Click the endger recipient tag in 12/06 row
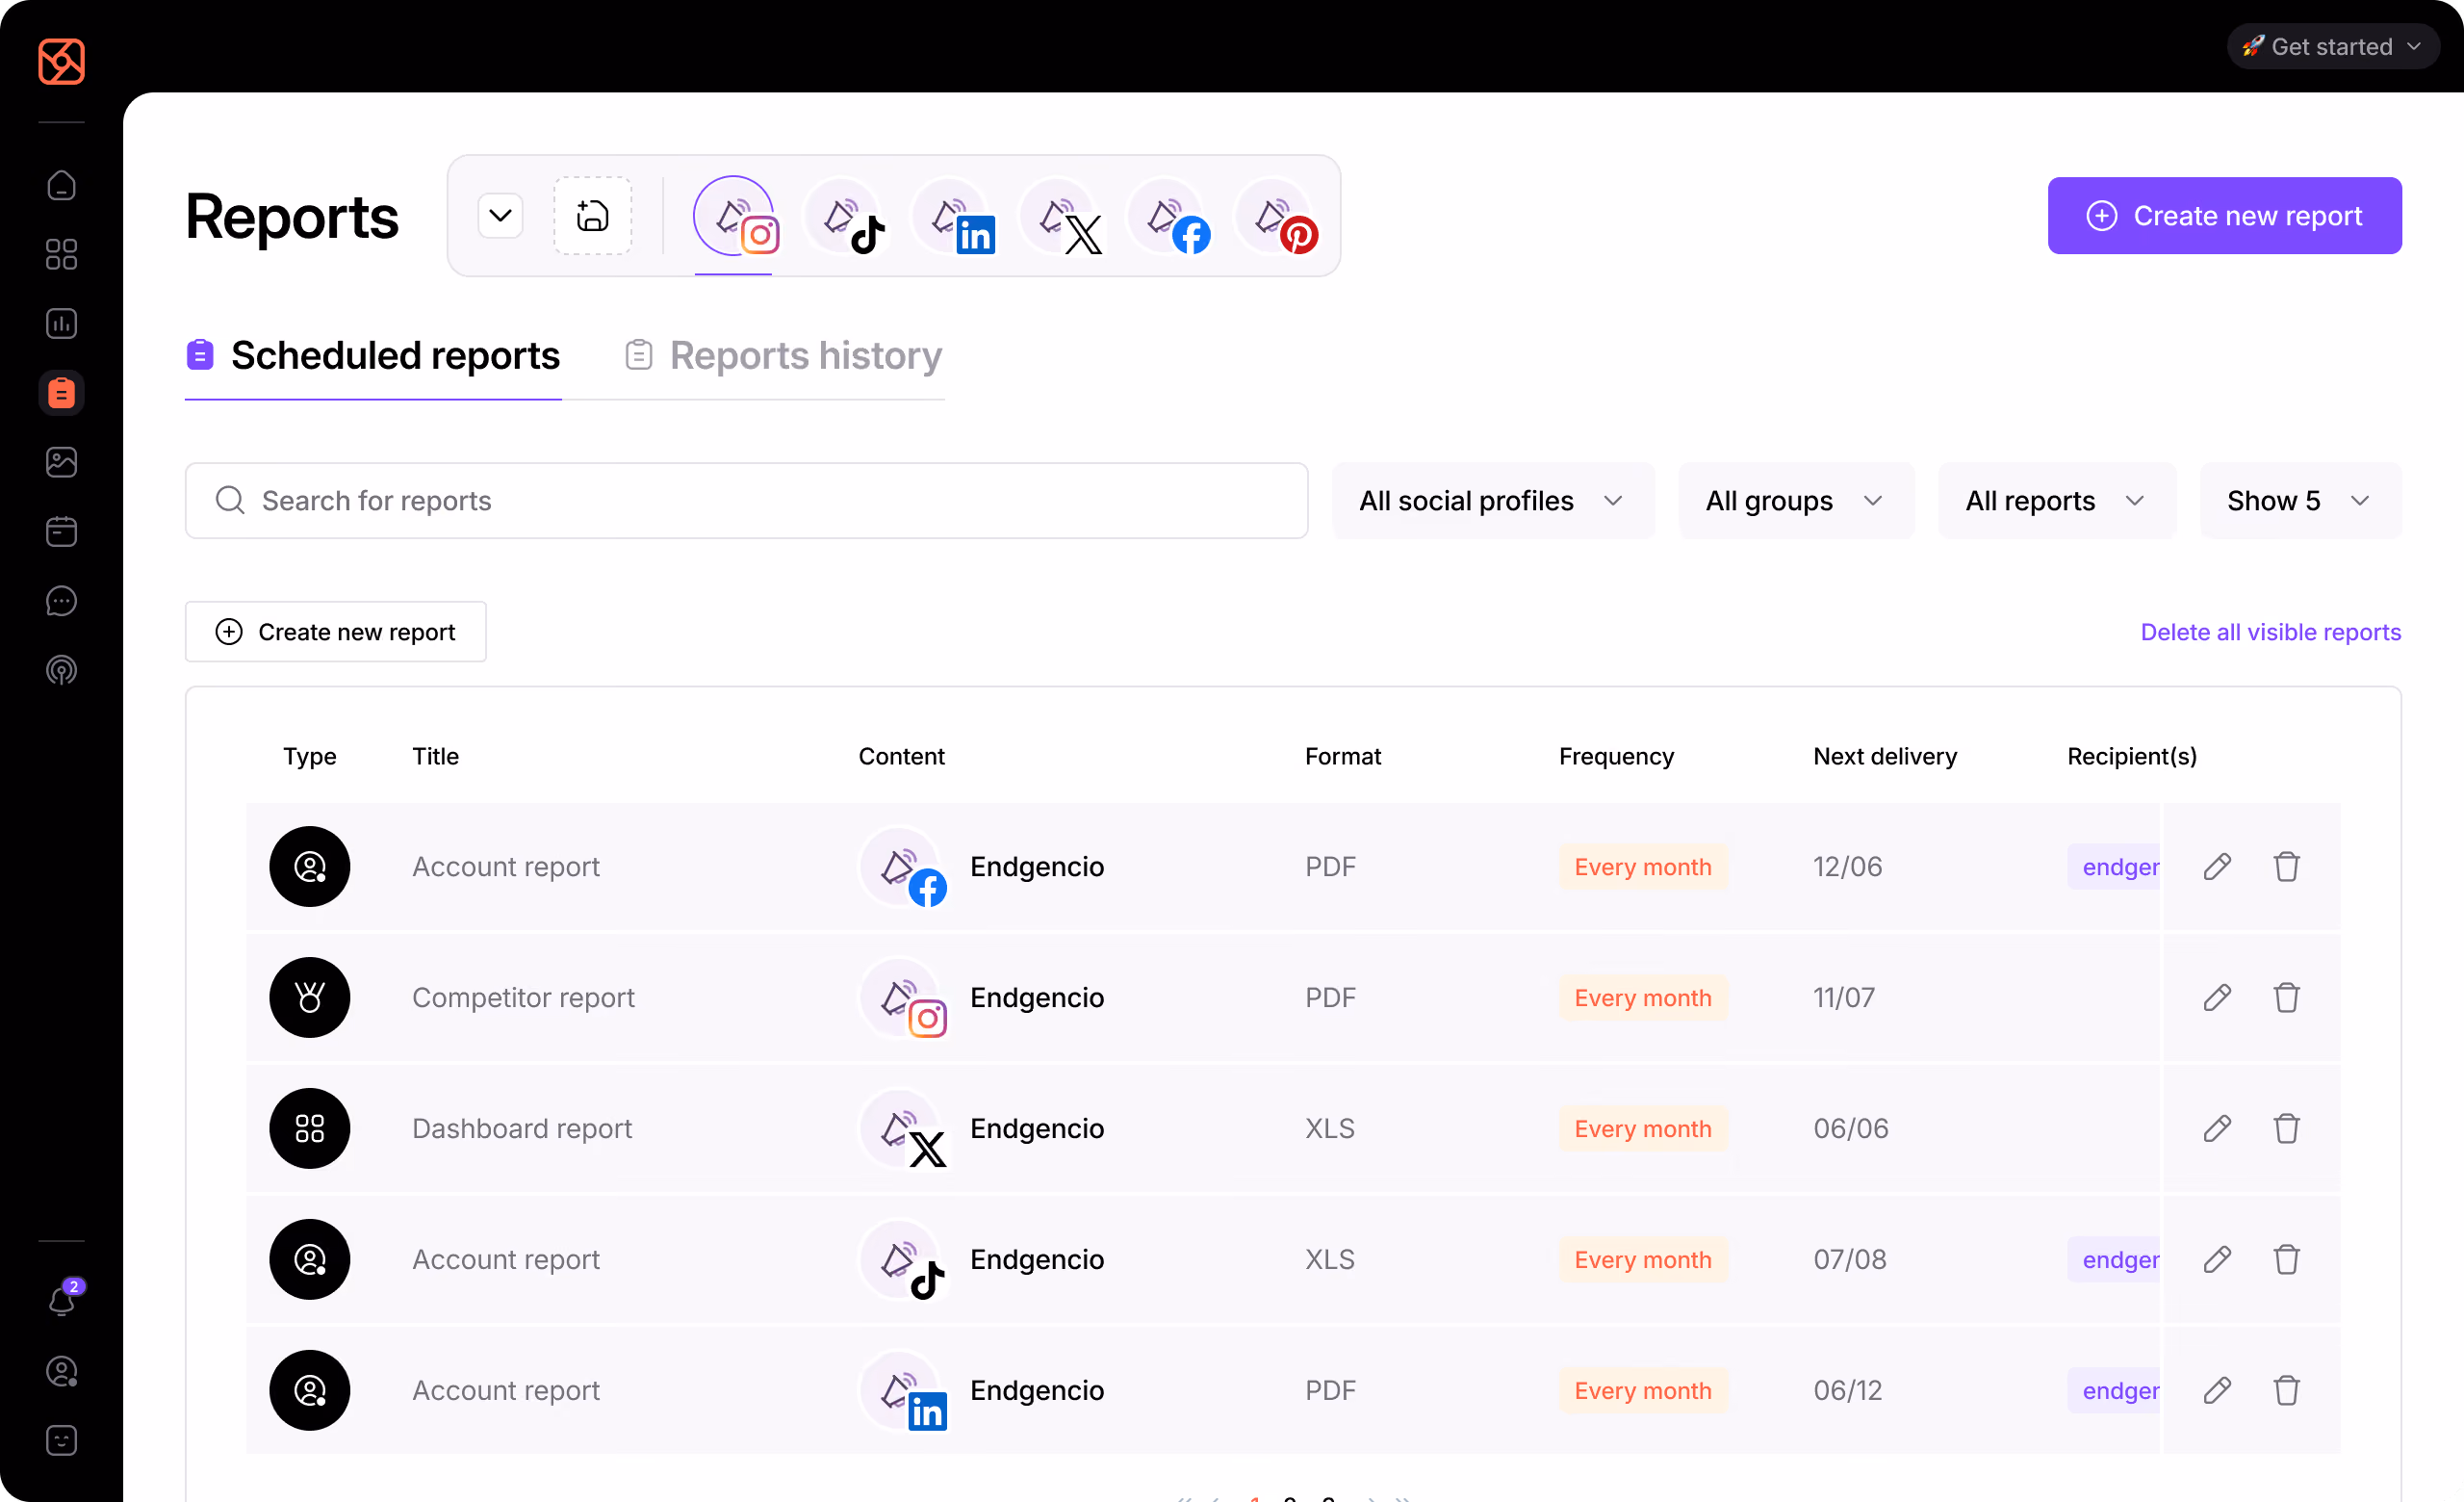The image size is (2464, 1502). coord(2115,867)
